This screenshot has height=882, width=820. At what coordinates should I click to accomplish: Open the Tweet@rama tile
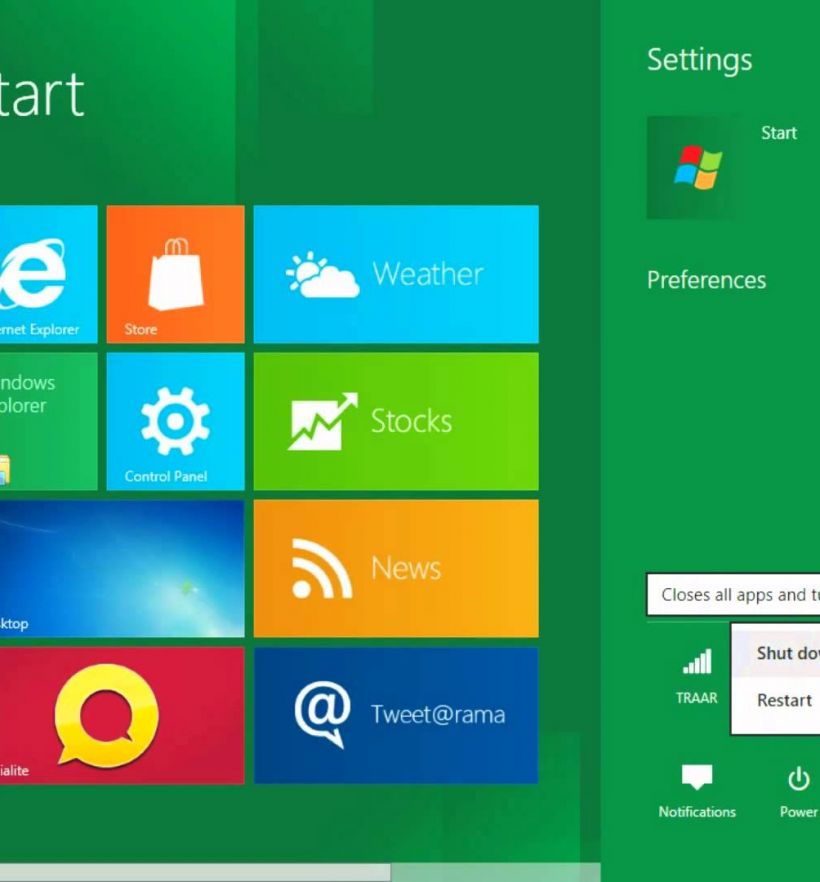pyautogui.click(x=396, y=715)
